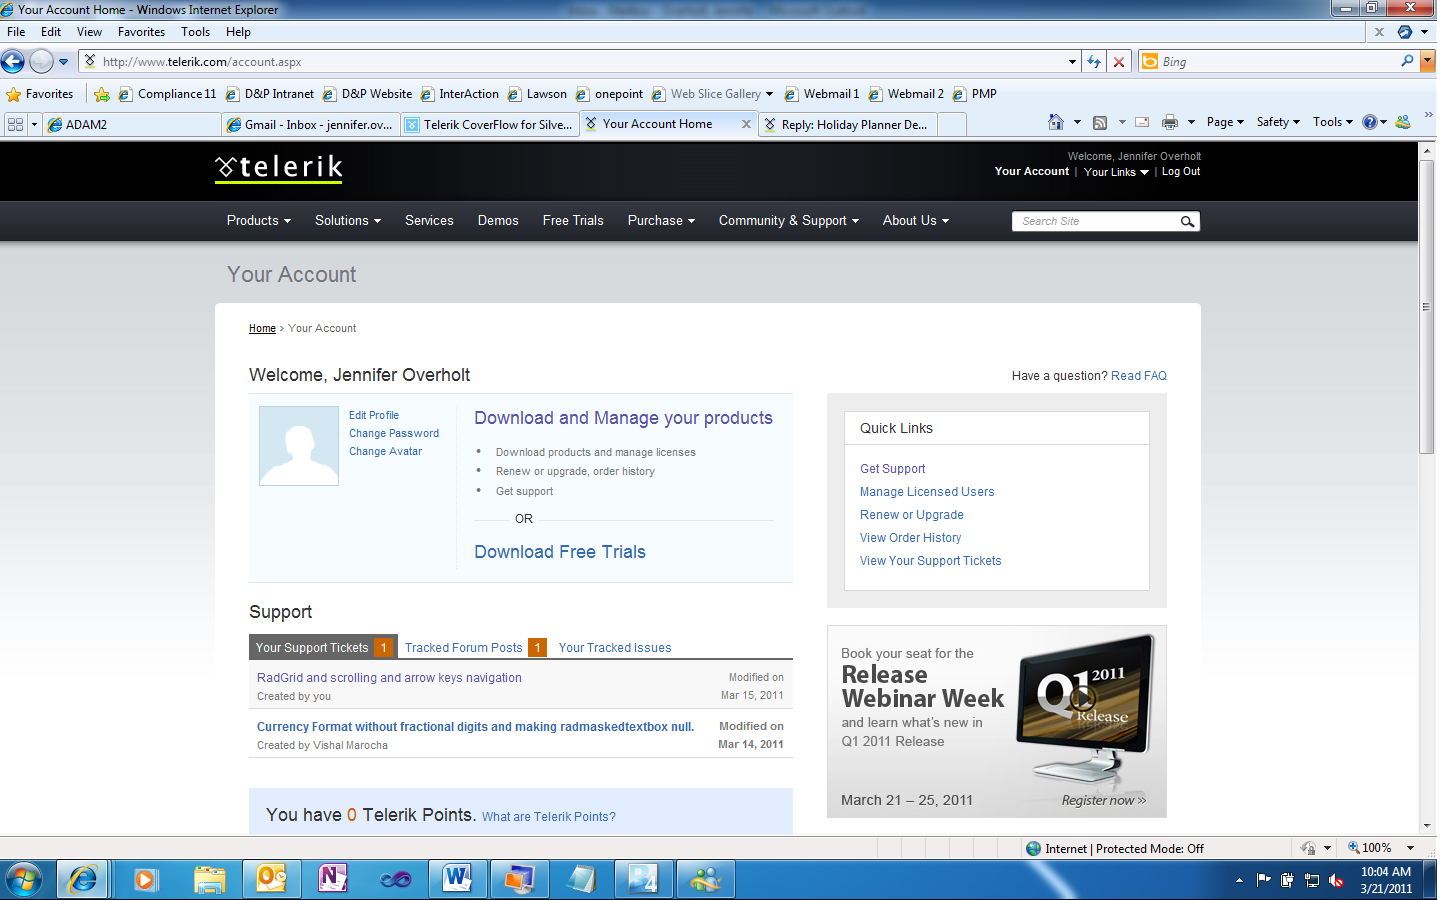Expand the Your Links dropdown
1440x900 pixels.
[1116, 172]
